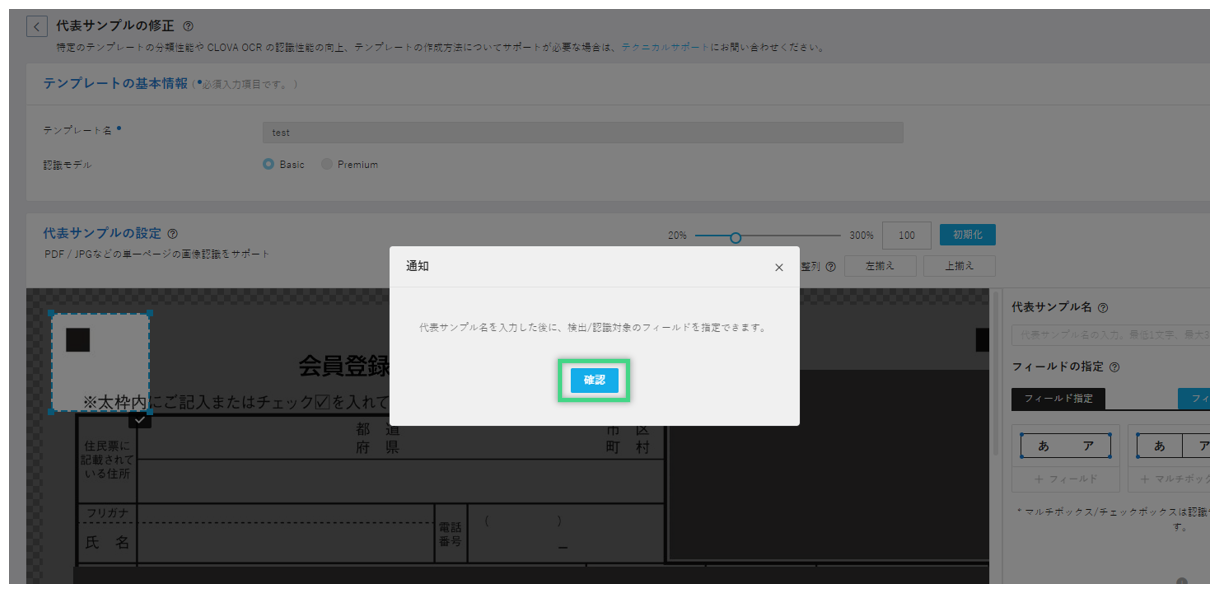Click help icon next to 代表サンプル名
The height and width of the screenshot is (602, 1224).
1103,309
